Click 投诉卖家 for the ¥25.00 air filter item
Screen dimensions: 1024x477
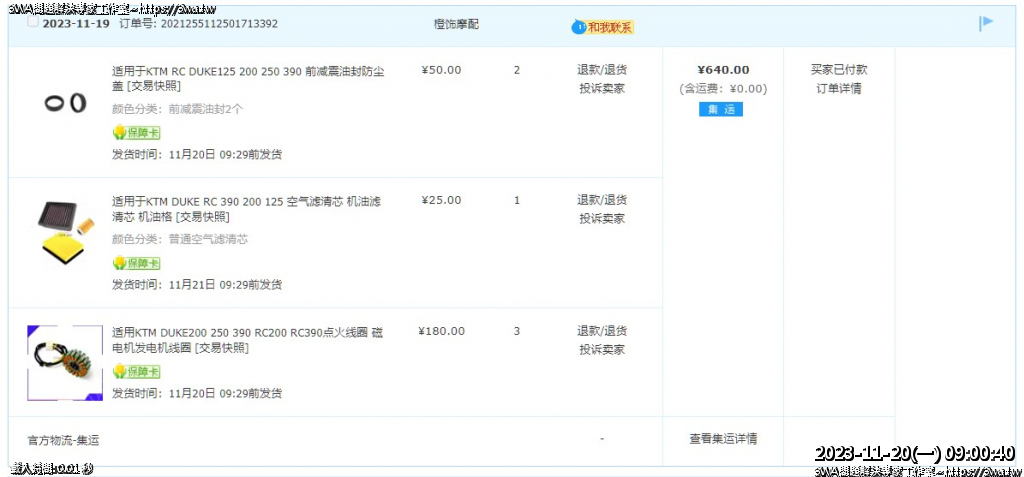point(602,219)
